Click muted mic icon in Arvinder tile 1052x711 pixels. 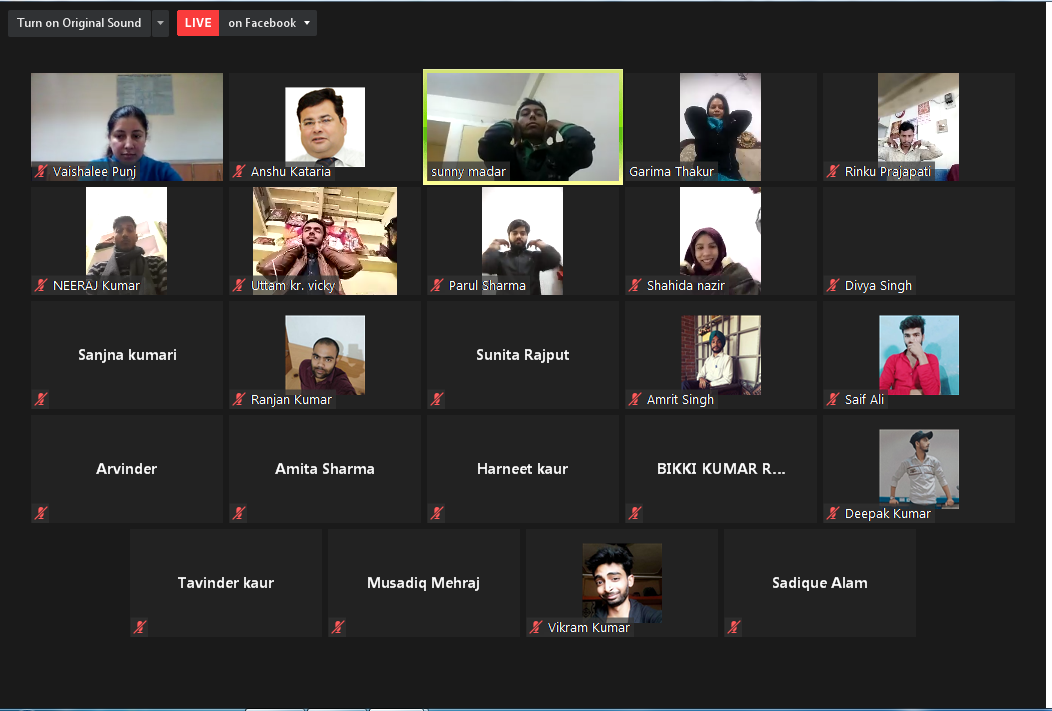click(41, 513)
